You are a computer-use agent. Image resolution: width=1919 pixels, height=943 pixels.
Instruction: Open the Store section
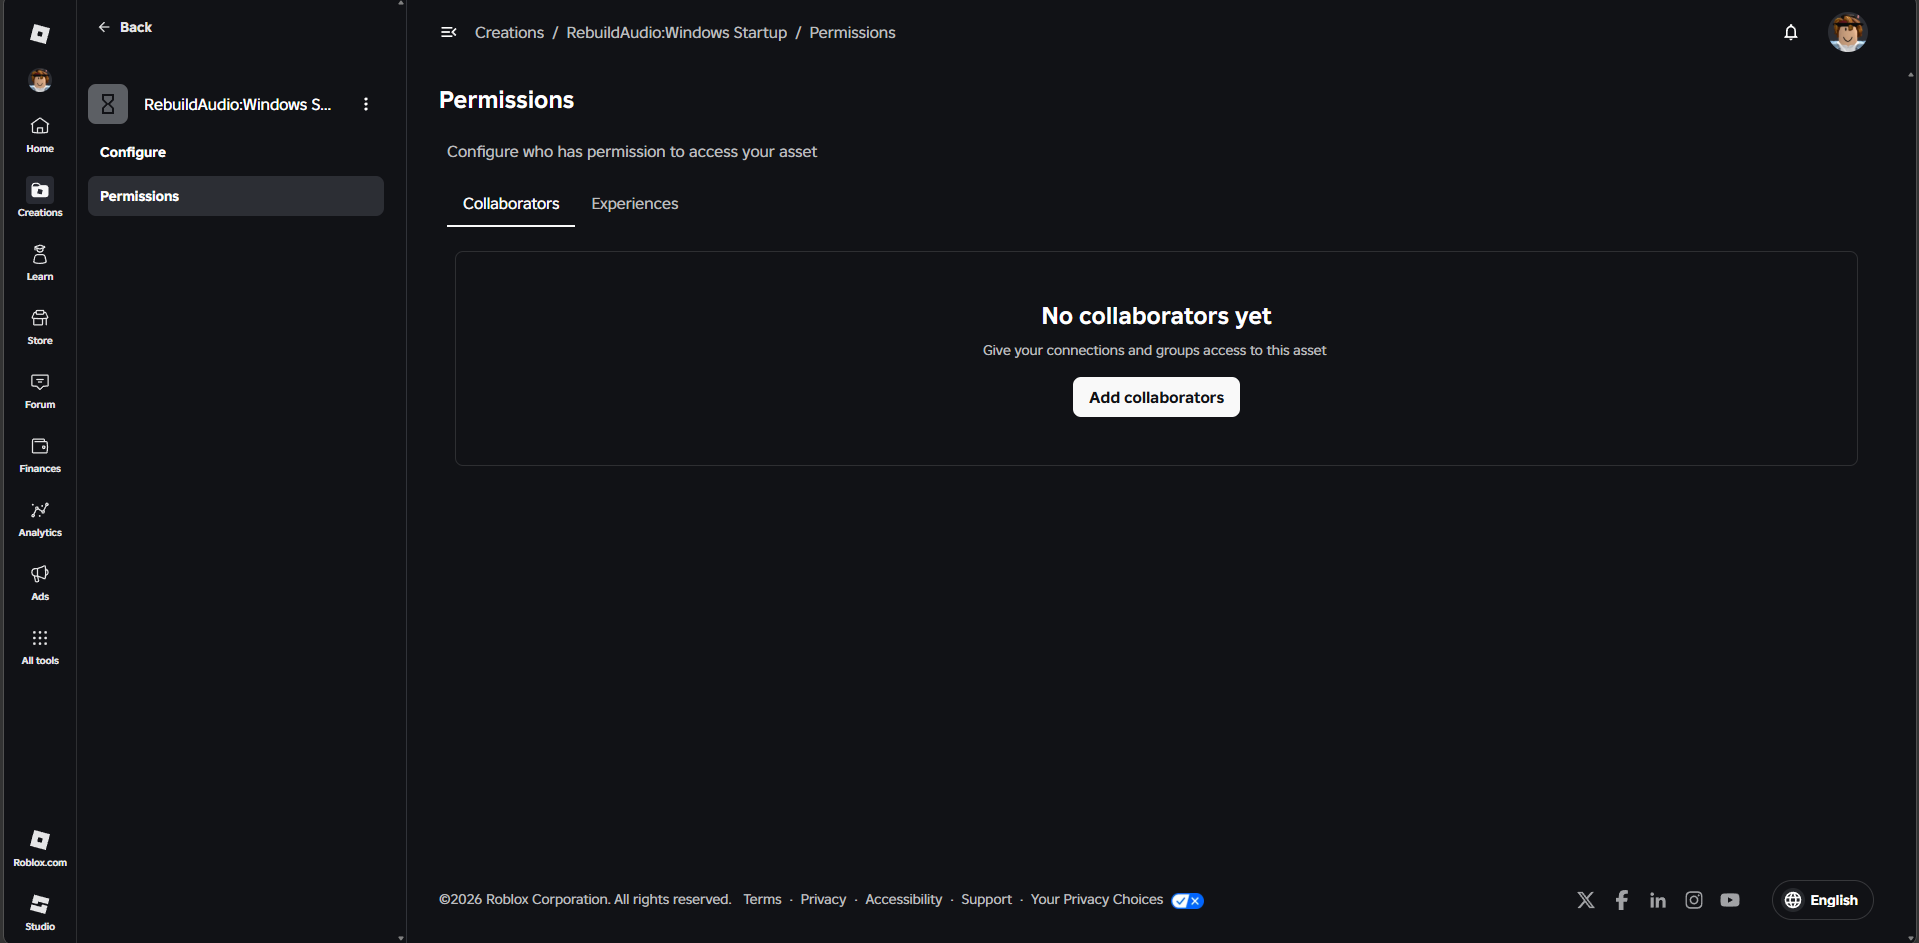(40, 327)
